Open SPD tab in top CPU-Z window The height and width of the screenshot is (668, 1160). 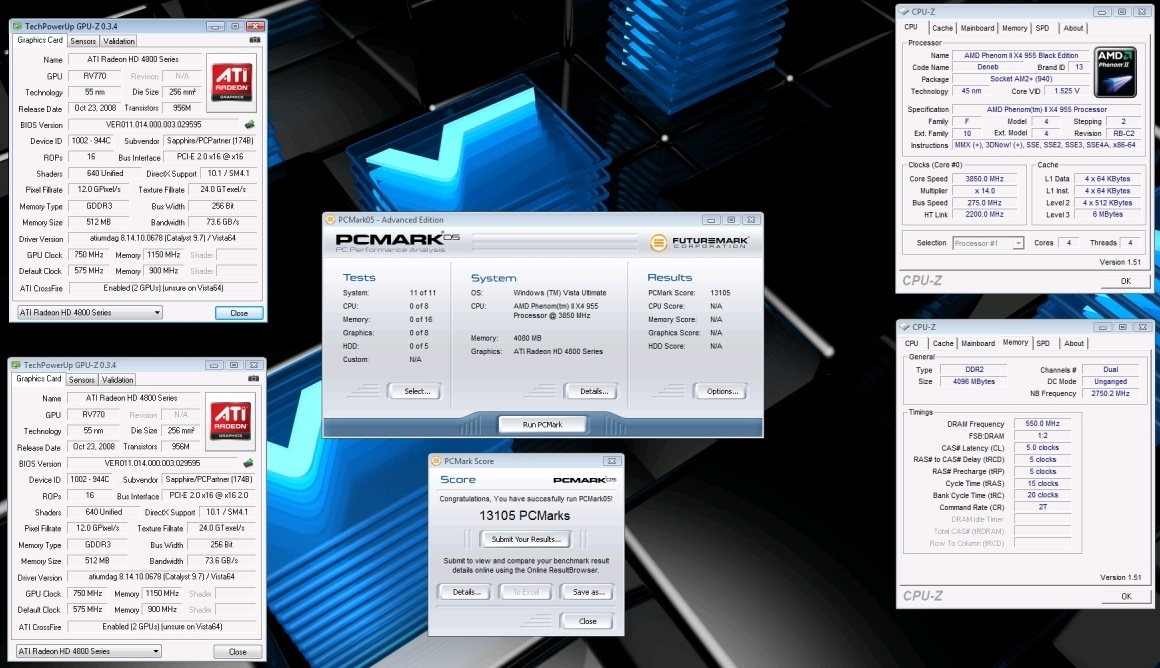pyautogui.click(x=1042, y=28)
